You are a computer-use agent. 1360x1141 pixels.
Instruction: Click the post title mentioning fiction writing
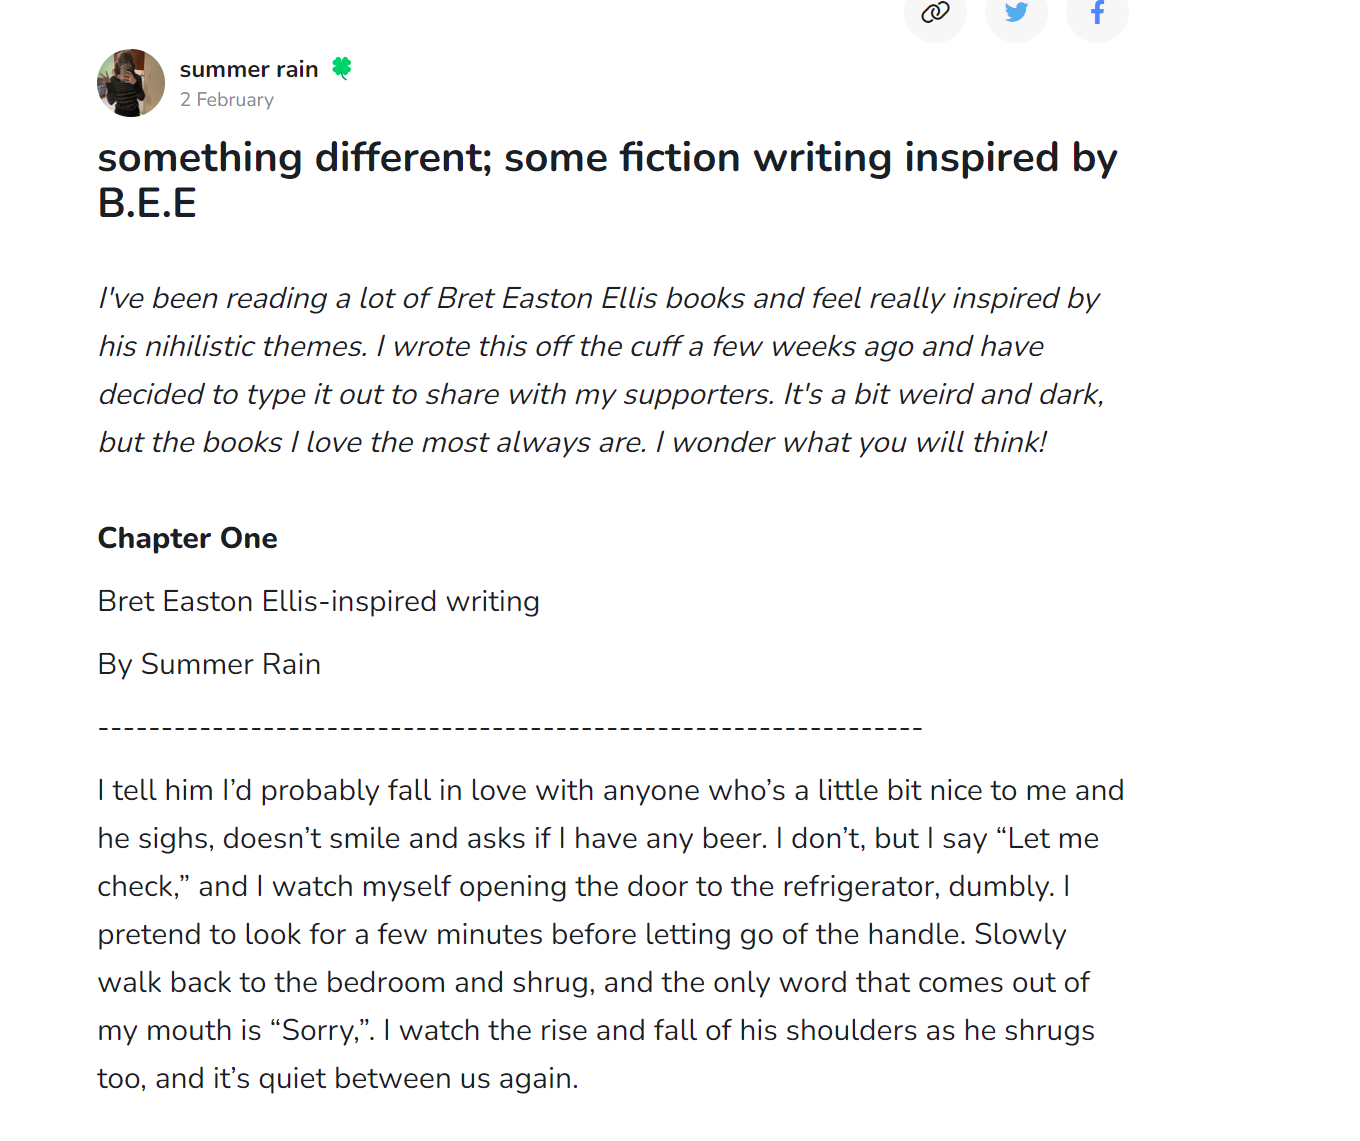[x=607, y=158]
